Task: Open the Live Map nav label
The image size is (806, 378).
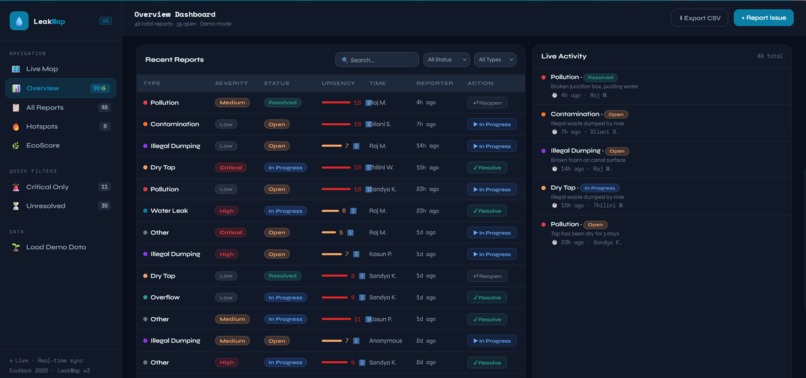Action: point(42,69)
